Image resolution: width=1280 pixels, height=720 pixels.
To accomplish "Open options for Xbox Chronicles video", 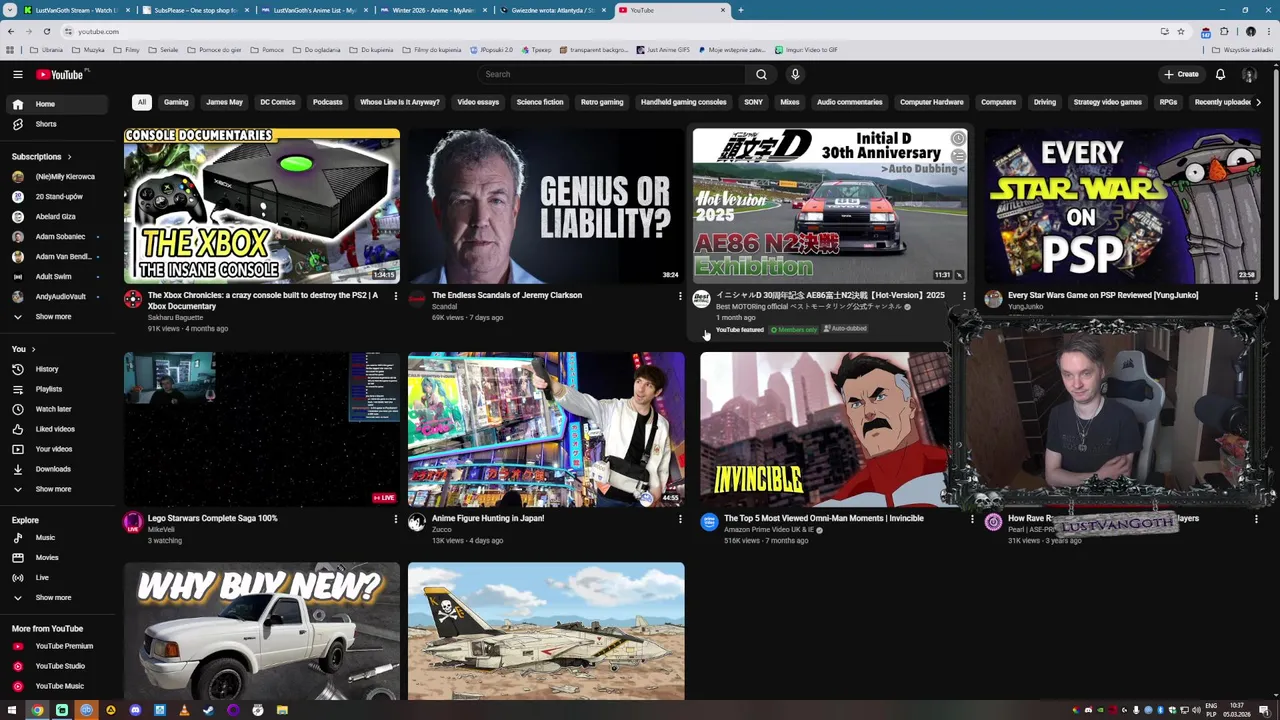I will click(396, 296).
